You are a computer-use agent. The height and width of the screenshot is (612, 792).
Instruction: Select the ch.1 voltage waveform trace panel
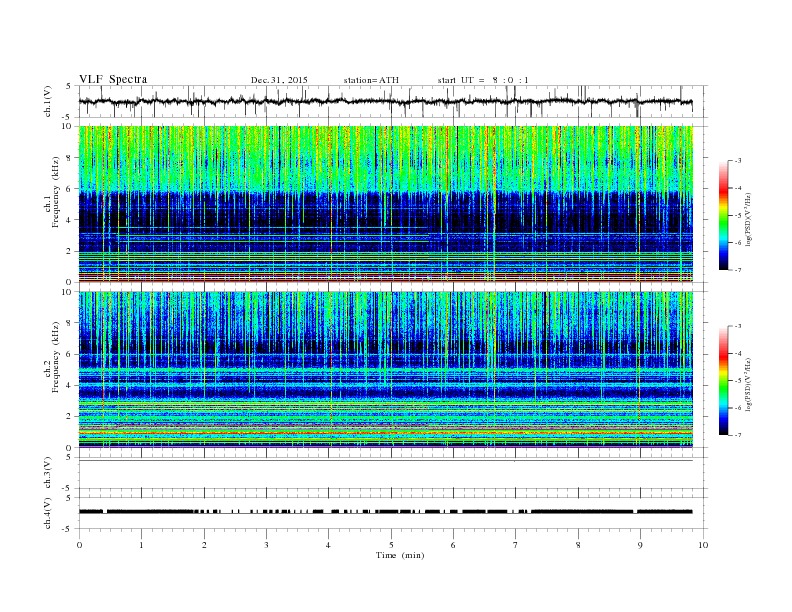[x=393, y=101]
